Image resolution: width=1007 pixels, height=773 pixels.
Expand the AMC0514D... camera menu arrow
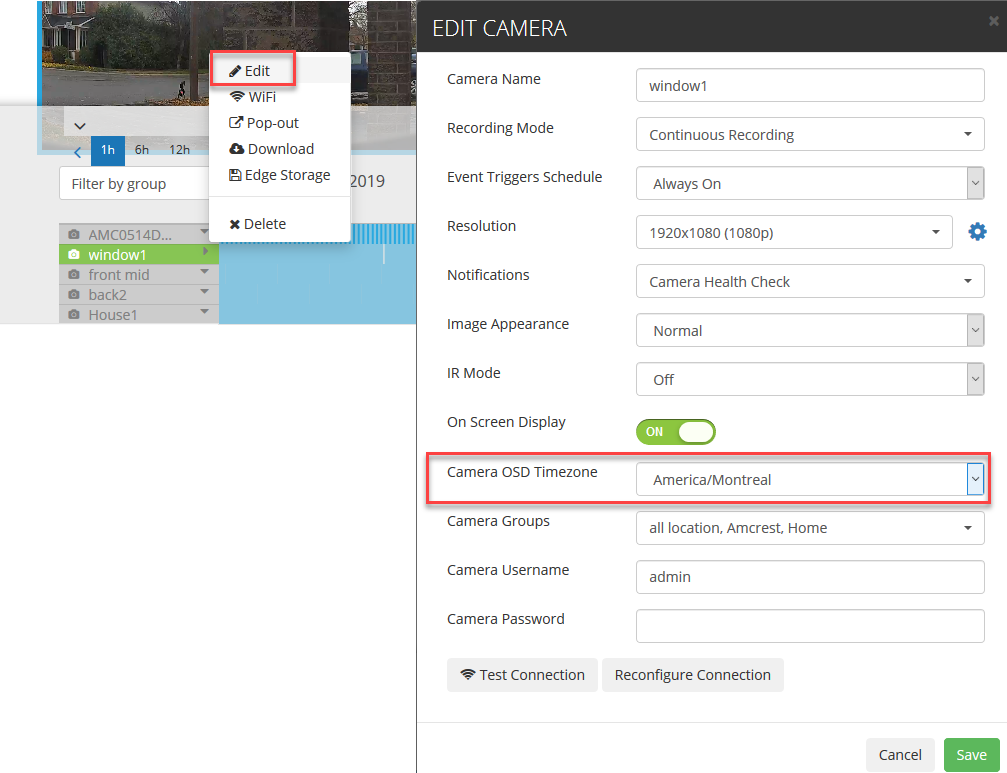click(204, 231)
